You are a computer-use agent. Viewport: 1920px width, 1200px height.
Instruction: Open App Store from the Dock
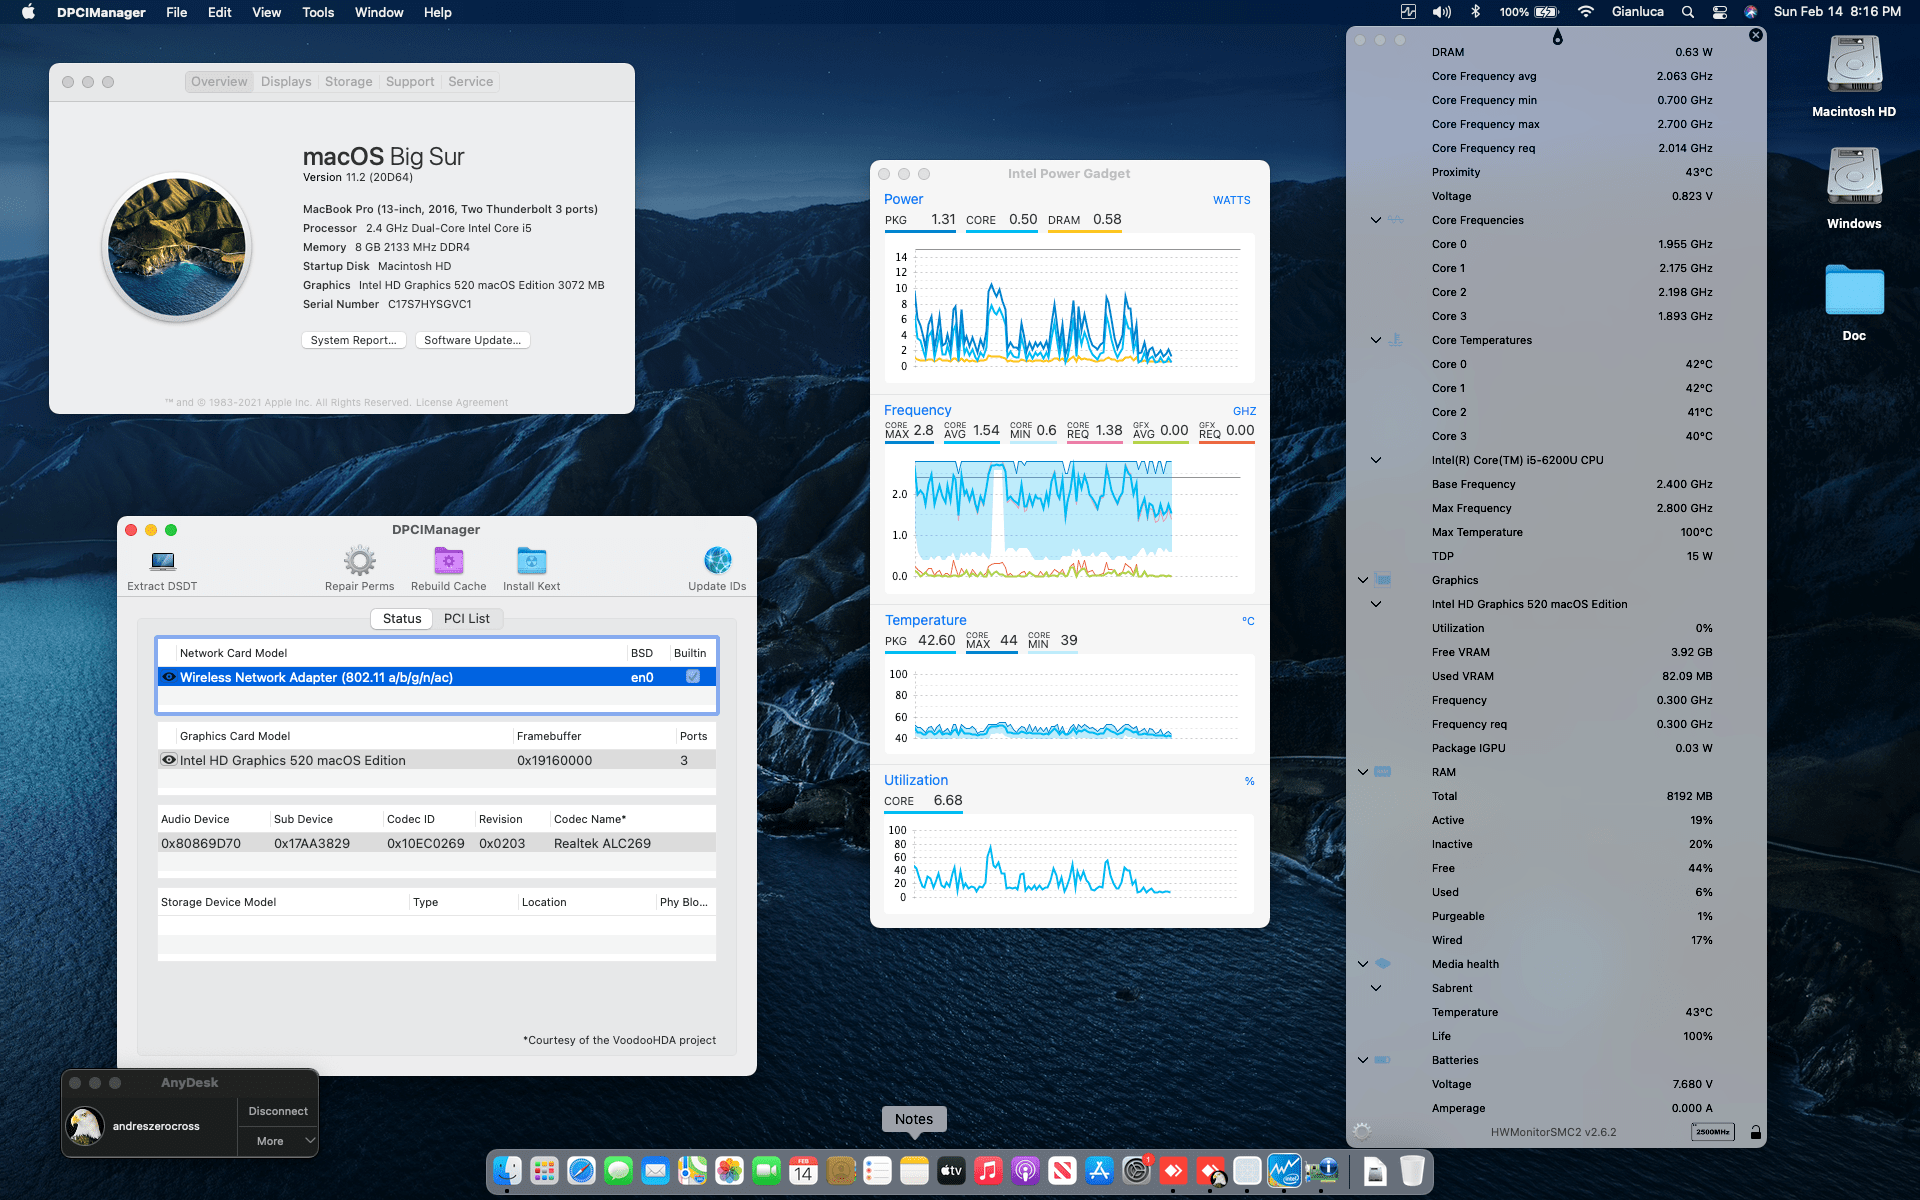tap(1100, 1170)
